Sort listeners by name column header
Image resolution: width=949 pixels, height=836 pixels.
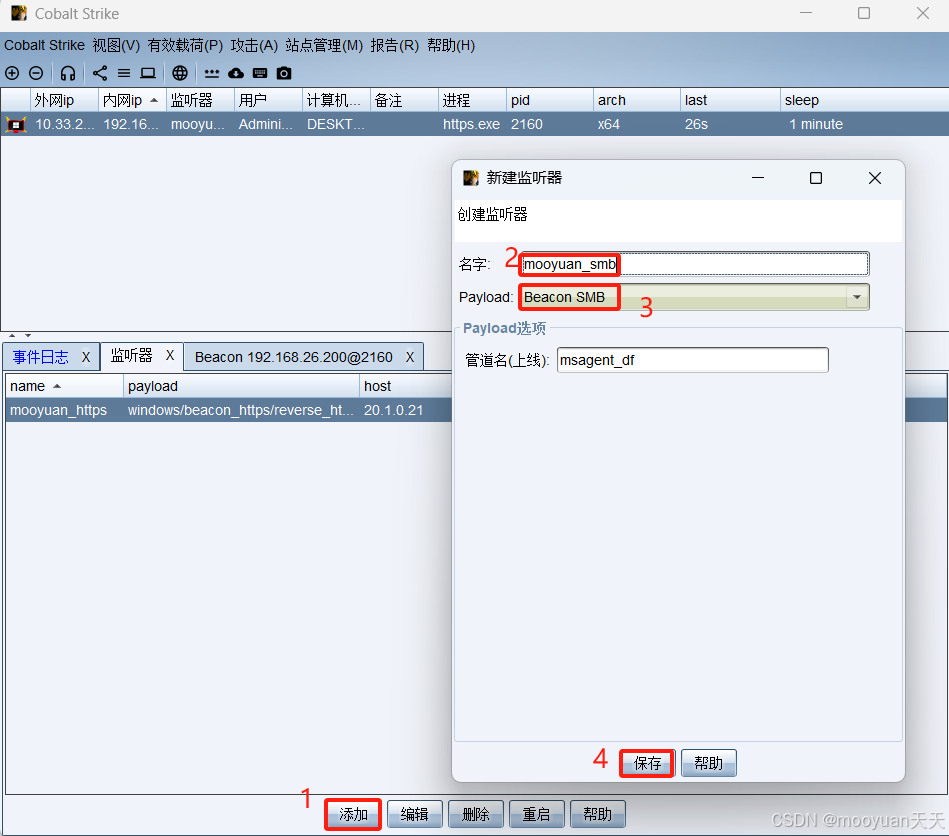point(64,386)
